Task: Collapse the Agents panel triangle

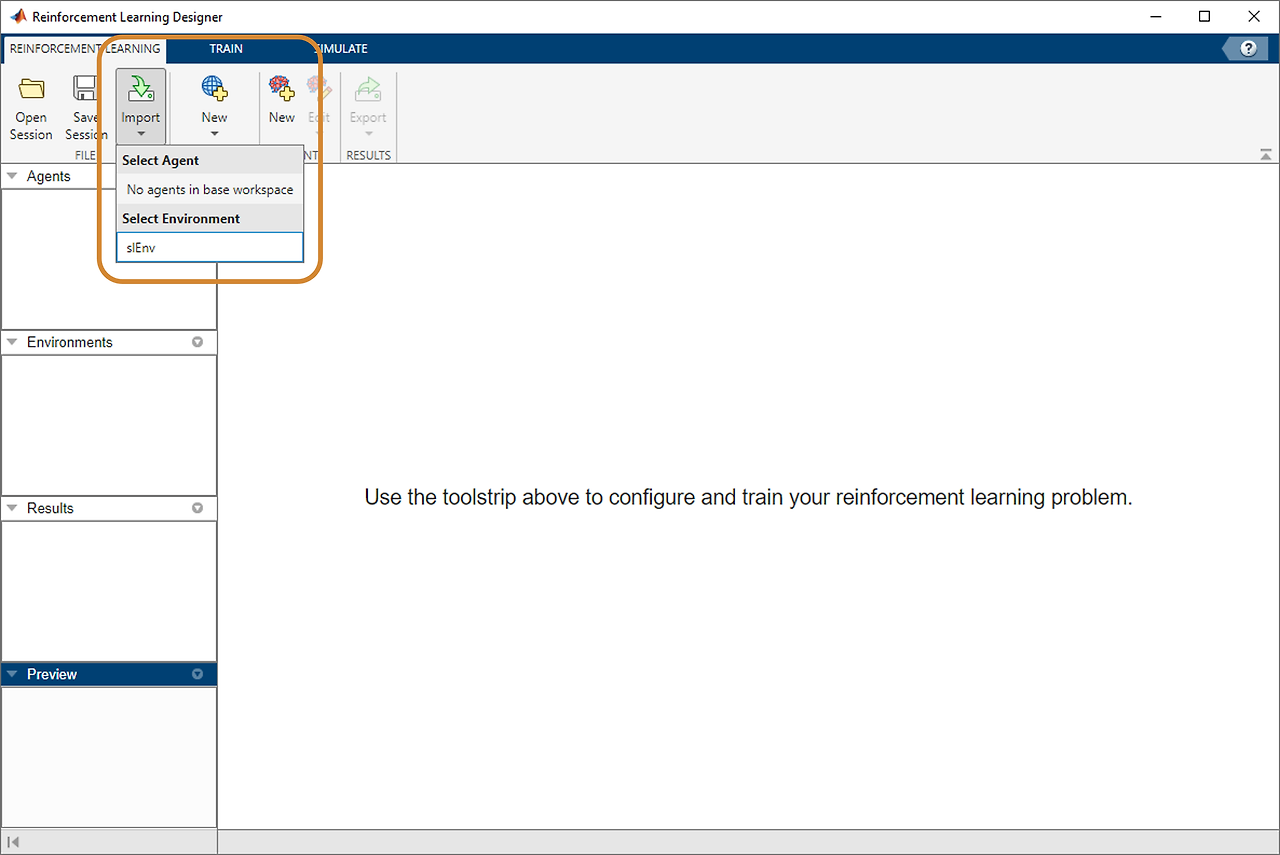Action: pyautogui.click(x=12, y=176)
